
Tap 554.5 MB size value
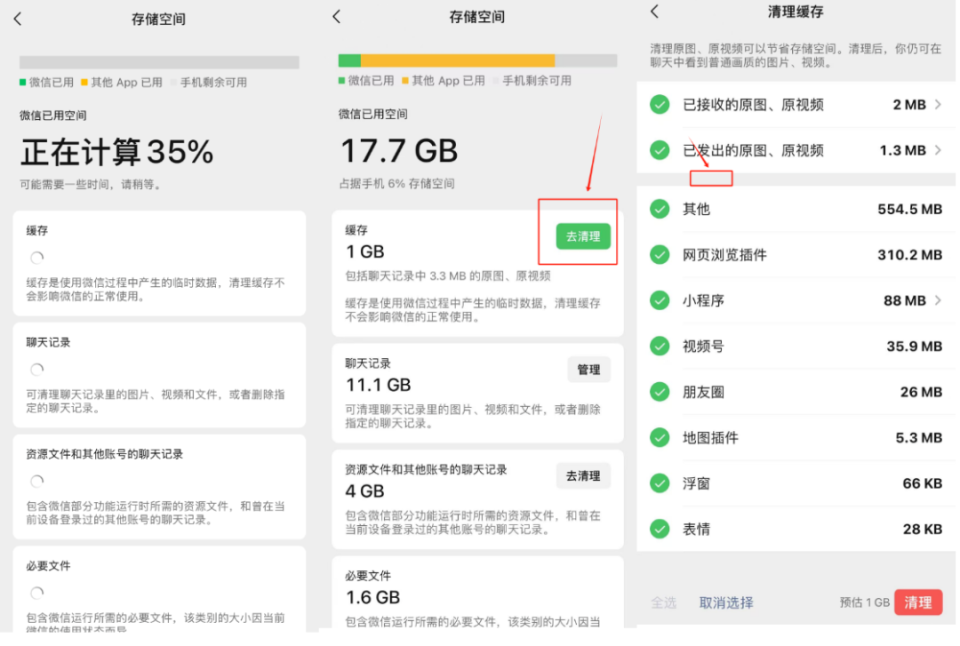[910, 209]
